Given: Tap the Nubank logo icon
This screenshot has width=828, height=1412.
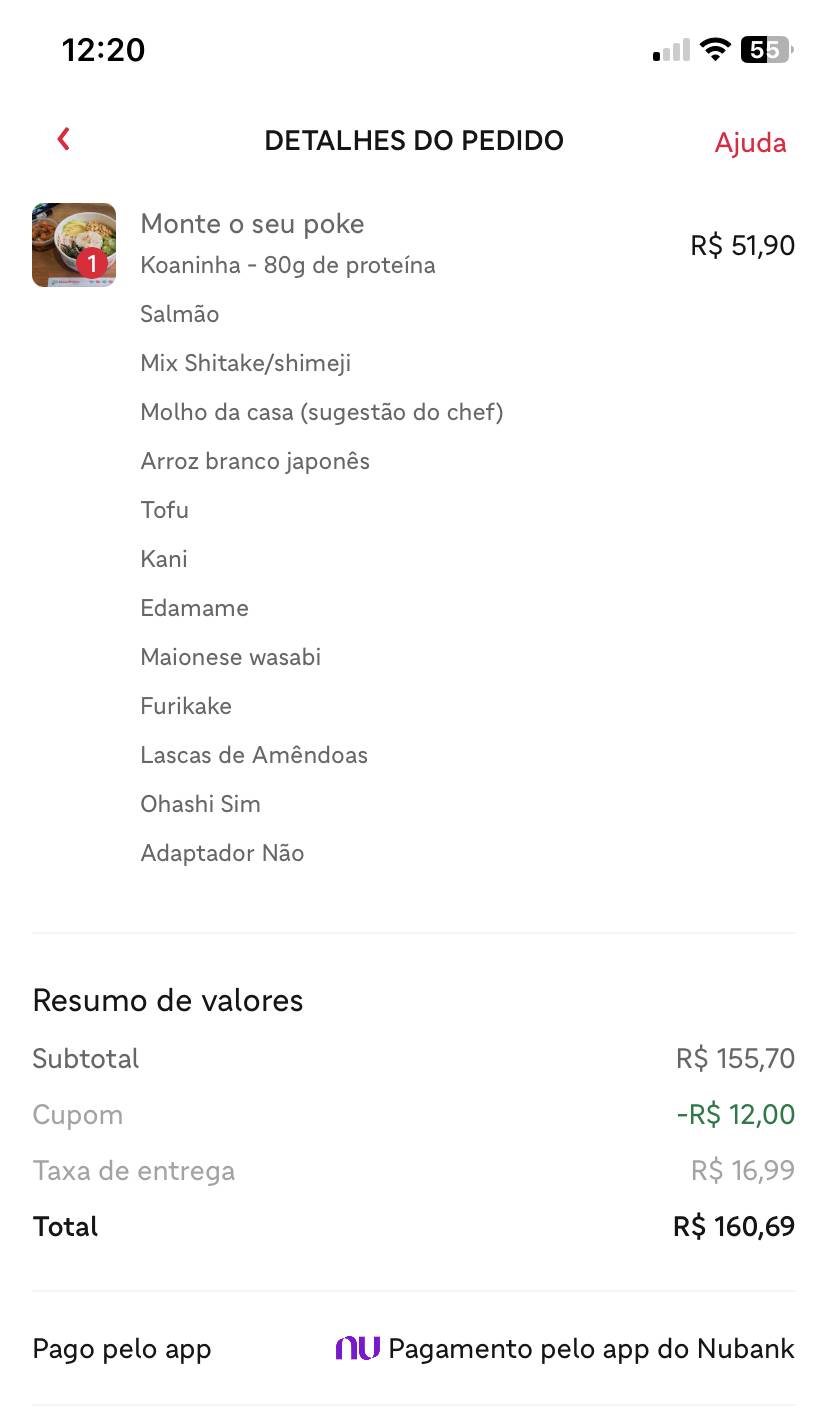Looking at the screenshot, I should tap(357, 1348).
